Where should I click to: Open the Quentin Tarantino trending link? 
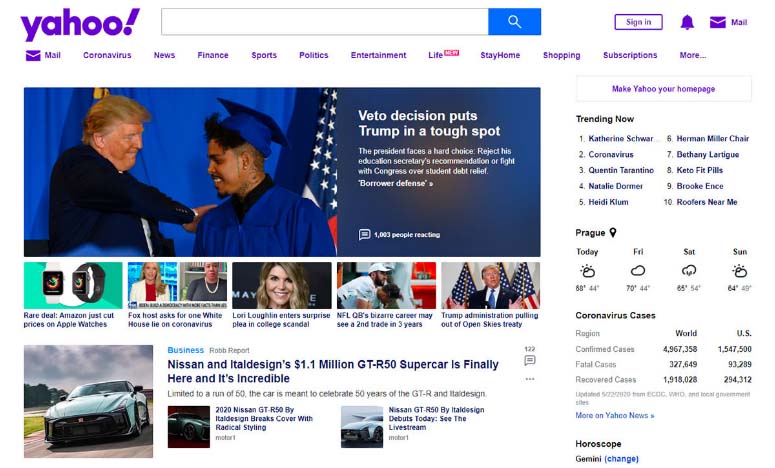pyautogui.click(x=621, y=171)
